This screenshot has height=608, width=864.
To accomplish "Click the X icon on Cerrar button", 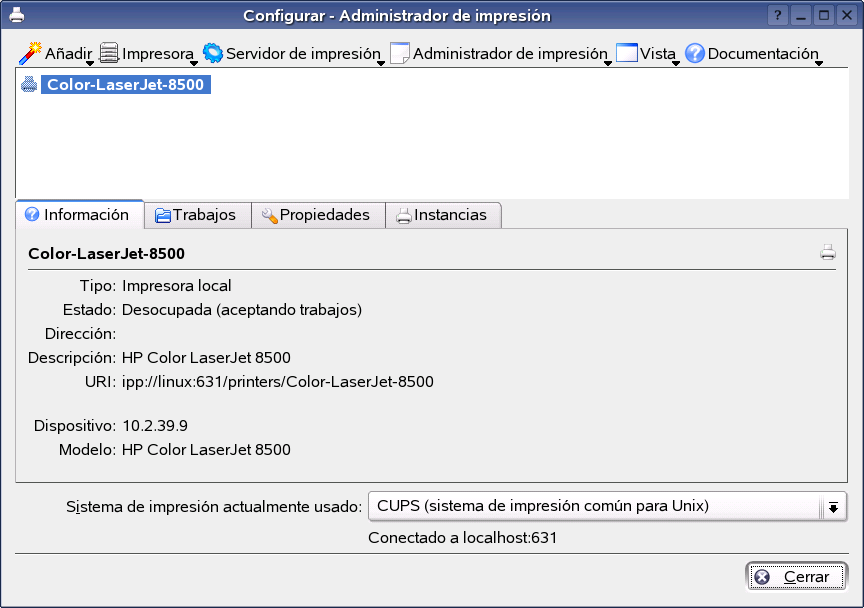I will click(x=762, y=577).
